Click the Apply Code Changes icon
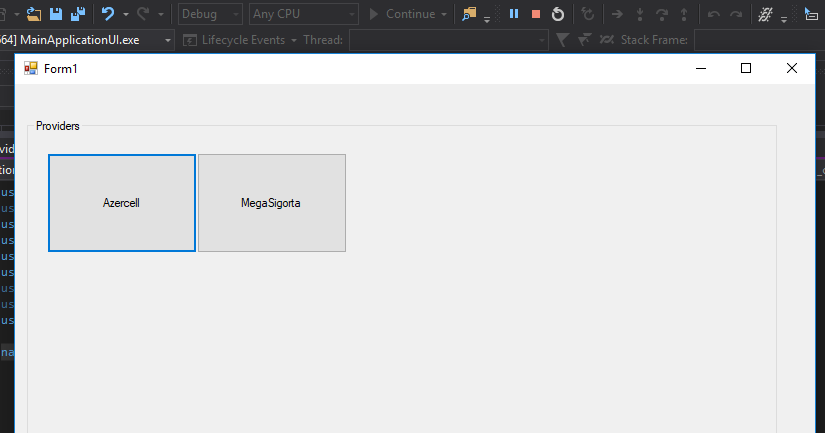Viewport: 825px width, 433px height. tap(588, 14)
